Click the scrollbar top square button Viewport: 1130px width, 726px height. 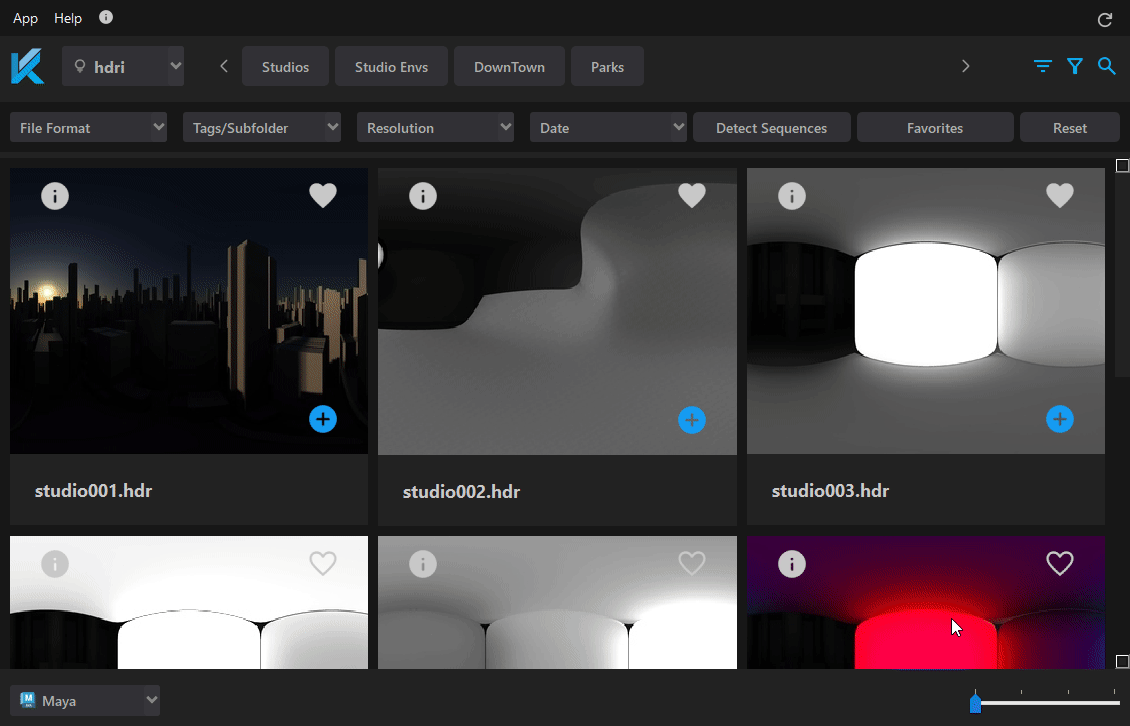pos(1122,166)
